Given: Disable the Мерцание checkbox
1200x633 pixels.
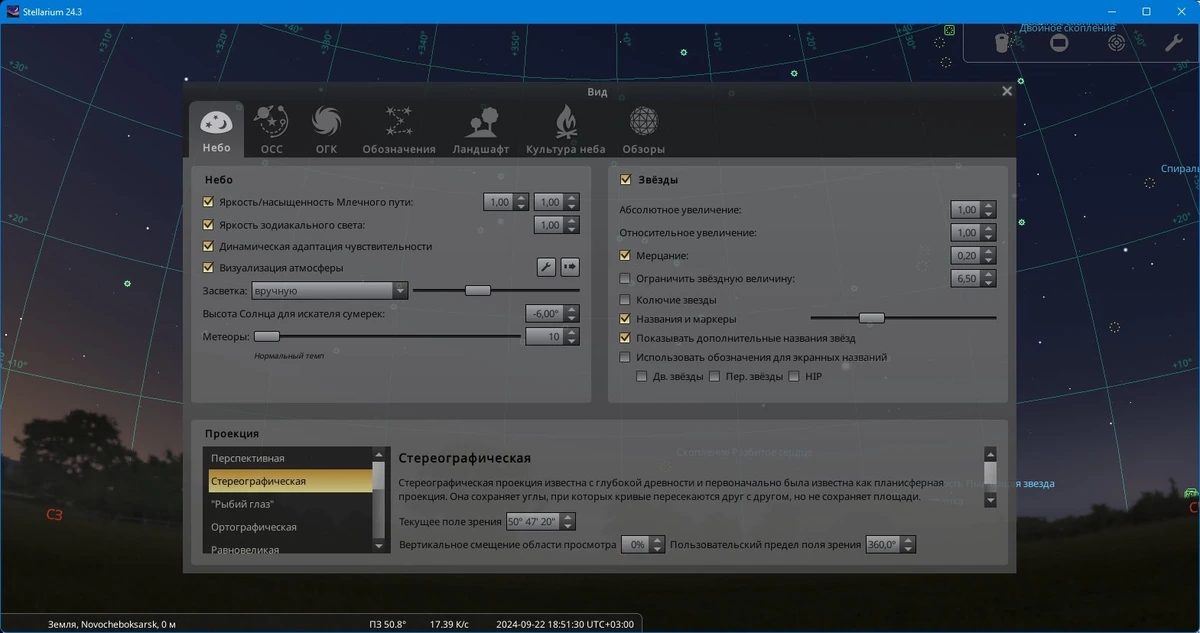Looking at the screenshot, I should tap(626, 255).
